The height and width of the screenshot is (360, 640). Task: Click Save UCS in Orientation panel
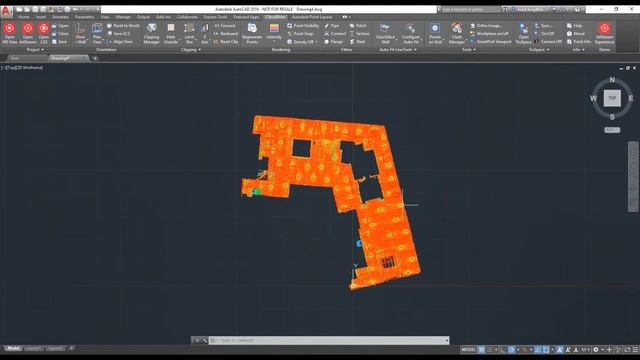pyautogui.click(x=118, y=33)
